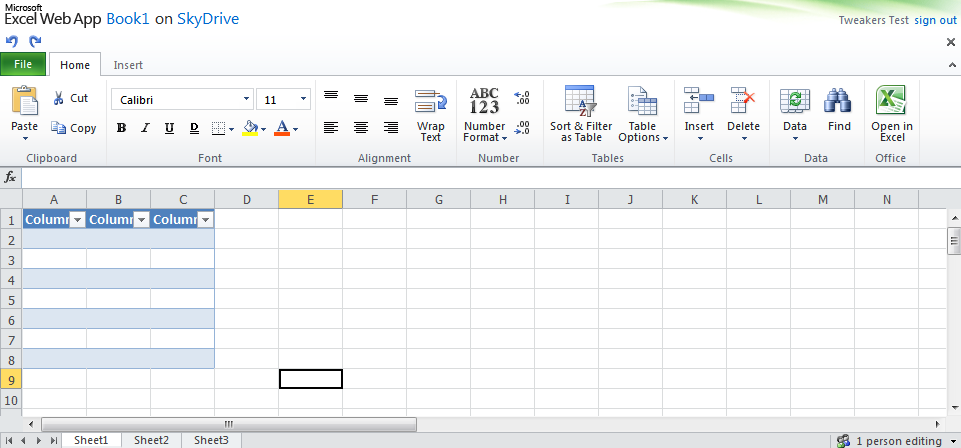Open the Table Options menu

pos(642,115)
